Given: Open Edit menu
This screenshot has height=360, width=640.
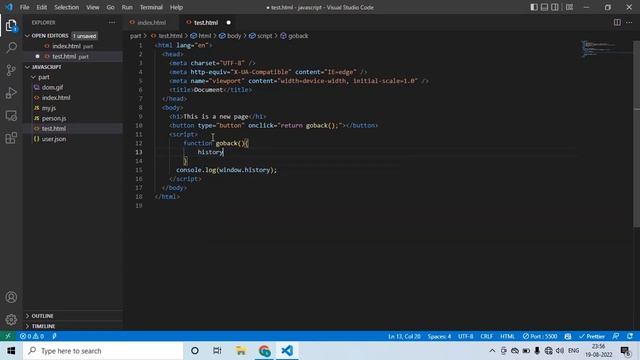Looking at the screenshot, I should [x=42, y=7].
